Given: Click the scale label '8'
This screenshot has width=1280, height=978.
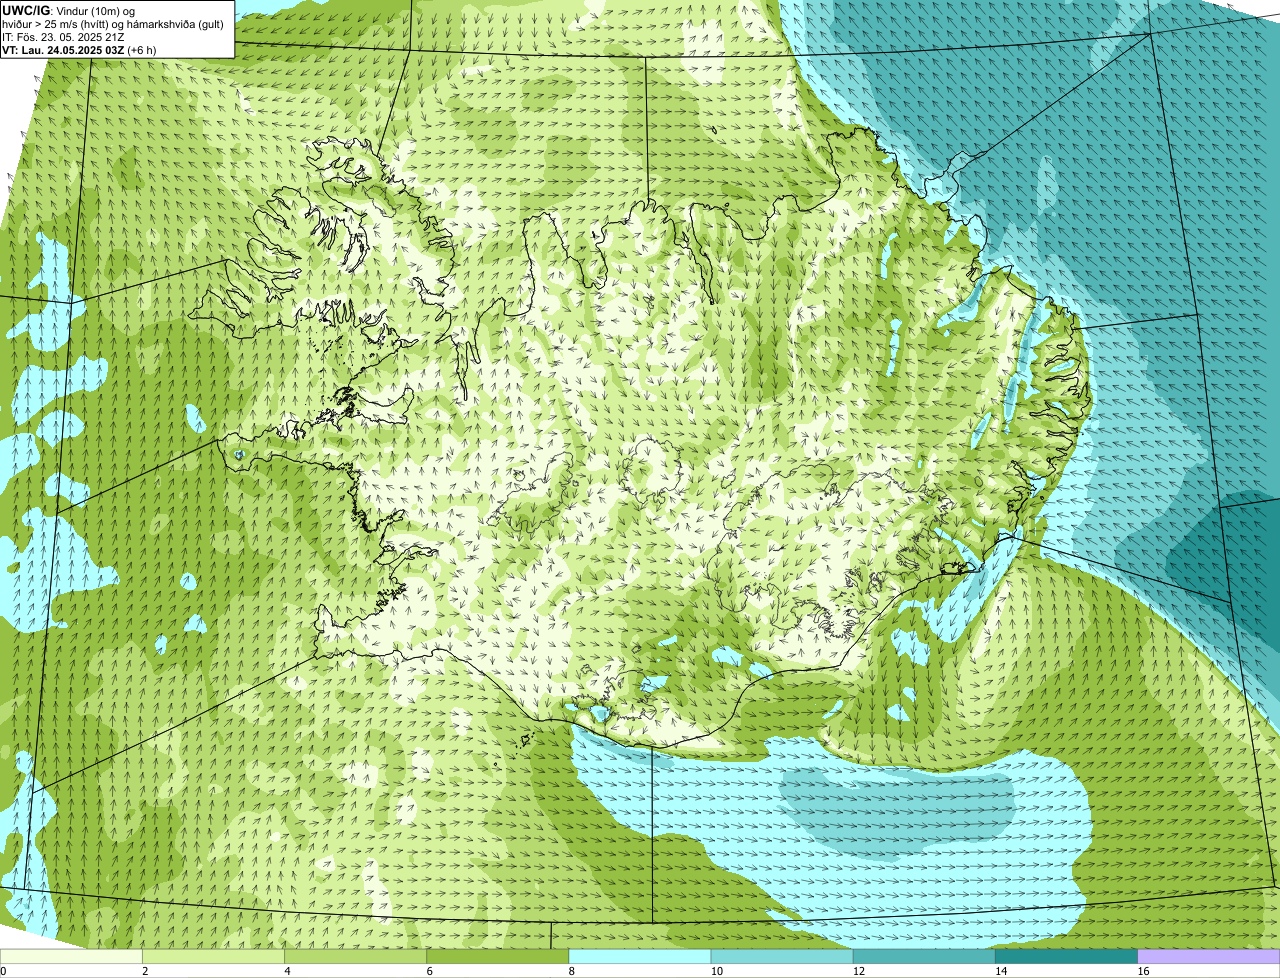Looking at the screenshot, I should 571,971.
